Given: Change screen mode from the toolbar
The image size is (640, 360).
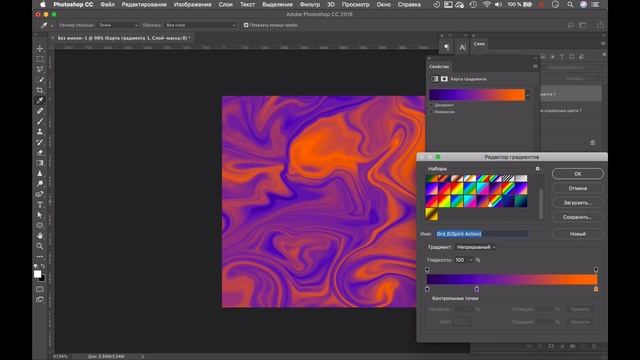Looking at the screenshot, I should 40,300.
